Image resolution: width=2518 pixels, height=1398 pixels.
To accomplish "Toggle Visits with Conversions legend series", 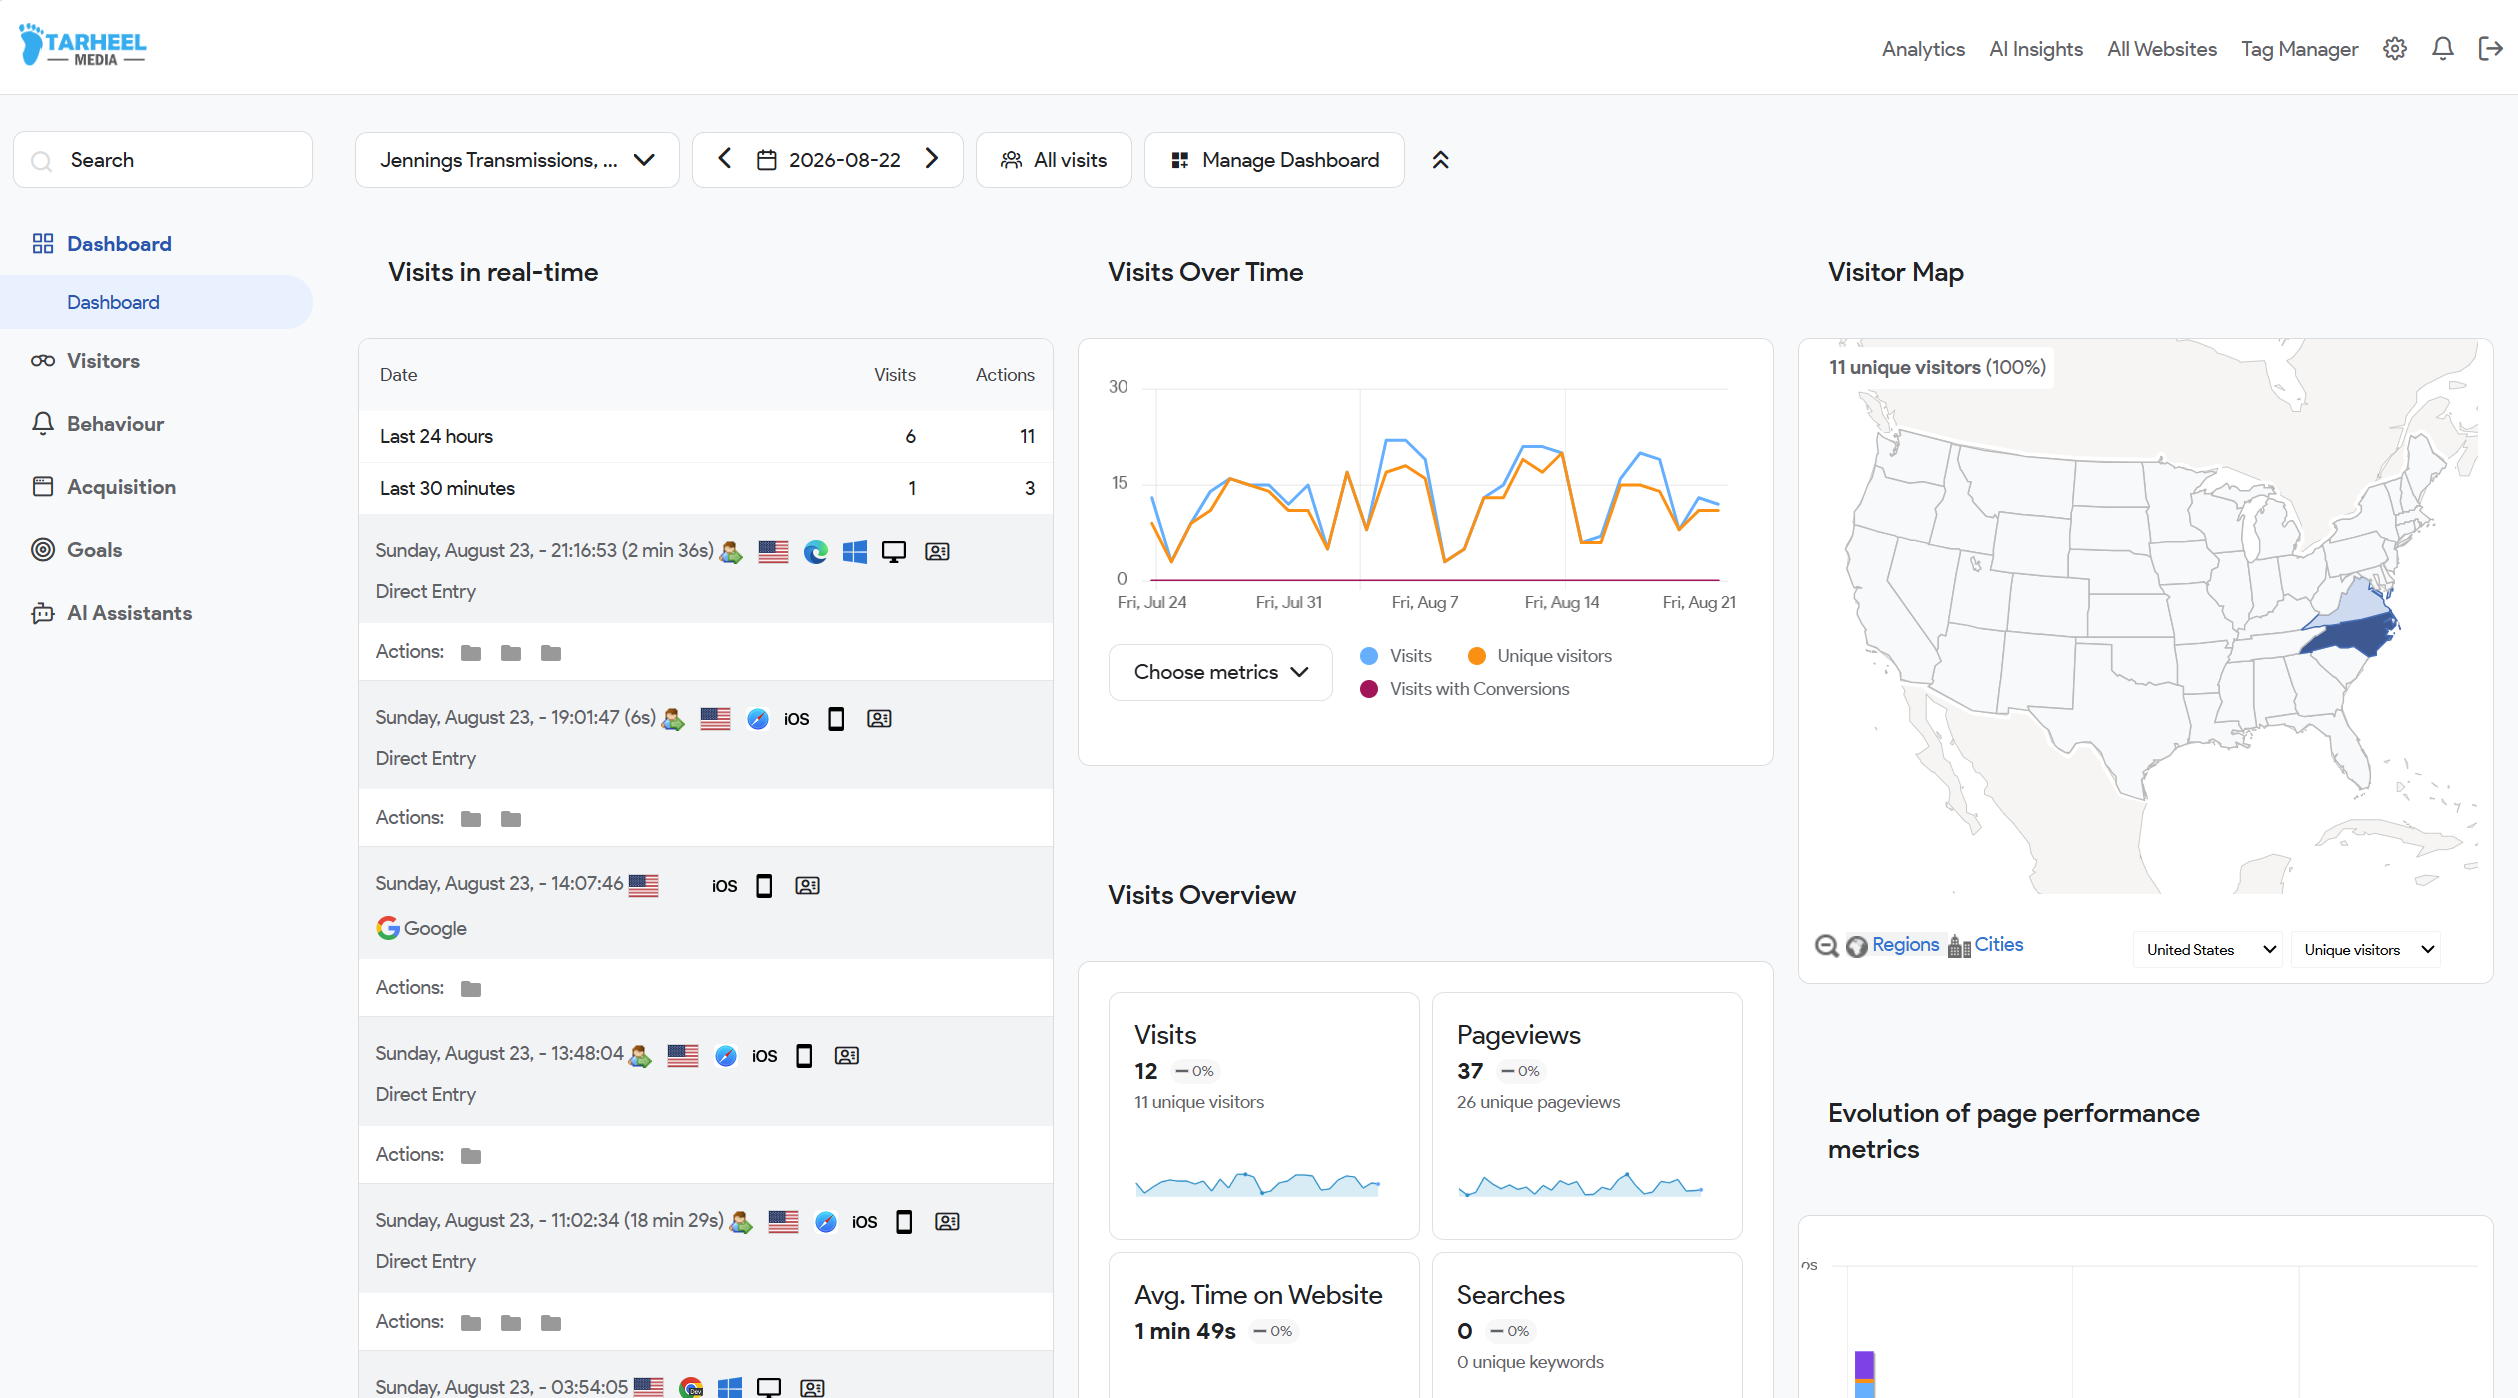I will [x=1465, y=689].
